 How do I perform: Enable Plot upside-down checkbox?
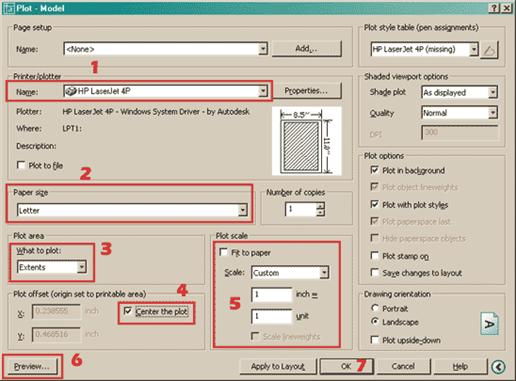click(x=374, y=340)
